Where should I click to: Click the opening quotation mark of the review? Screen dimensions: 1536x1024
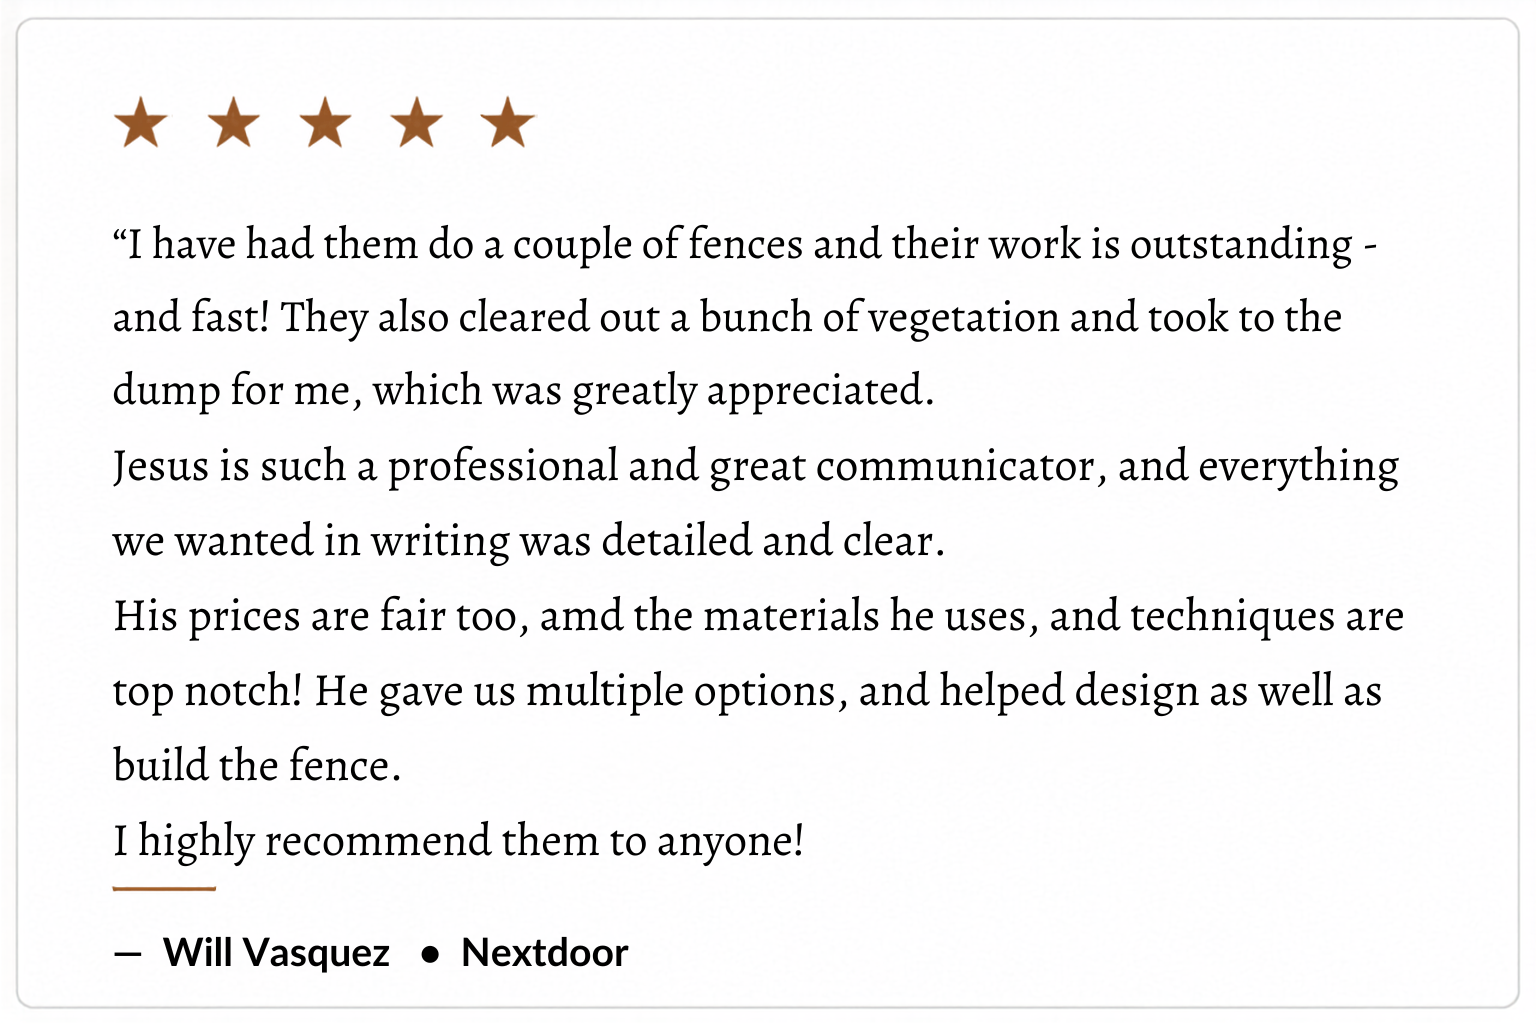(119, 236)
